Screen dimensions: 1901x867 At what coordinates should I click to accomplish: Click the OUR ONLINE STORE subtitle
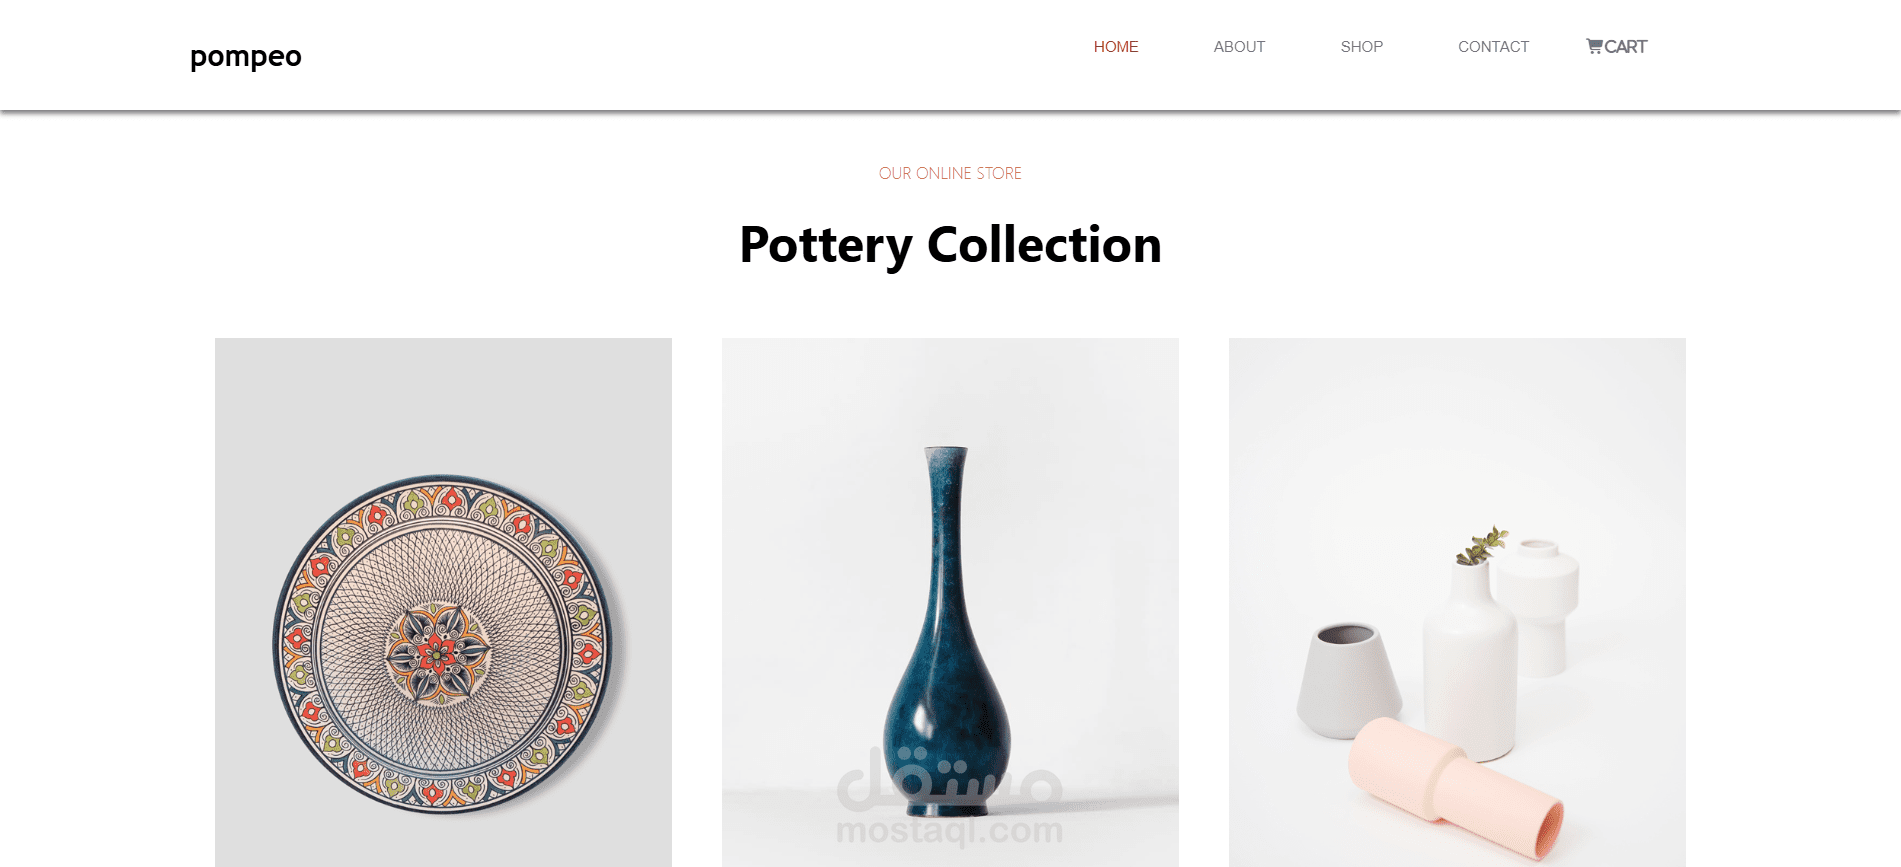pos(950,173)
